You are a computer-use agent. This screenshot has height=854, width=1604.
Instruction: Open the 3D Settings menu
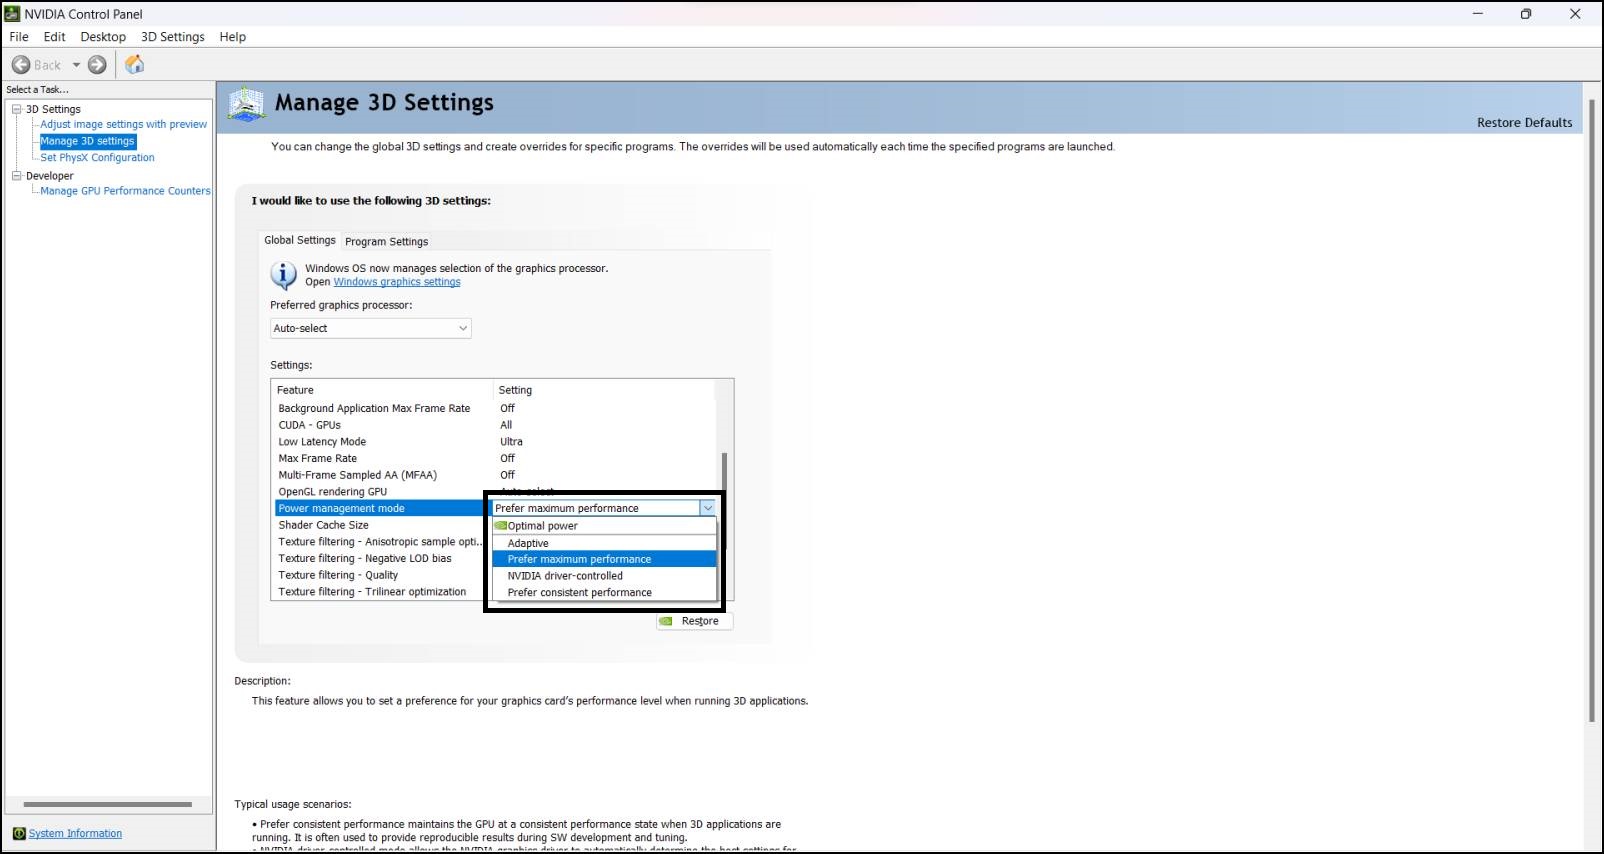pyautogui.click(x=172, y=37)
